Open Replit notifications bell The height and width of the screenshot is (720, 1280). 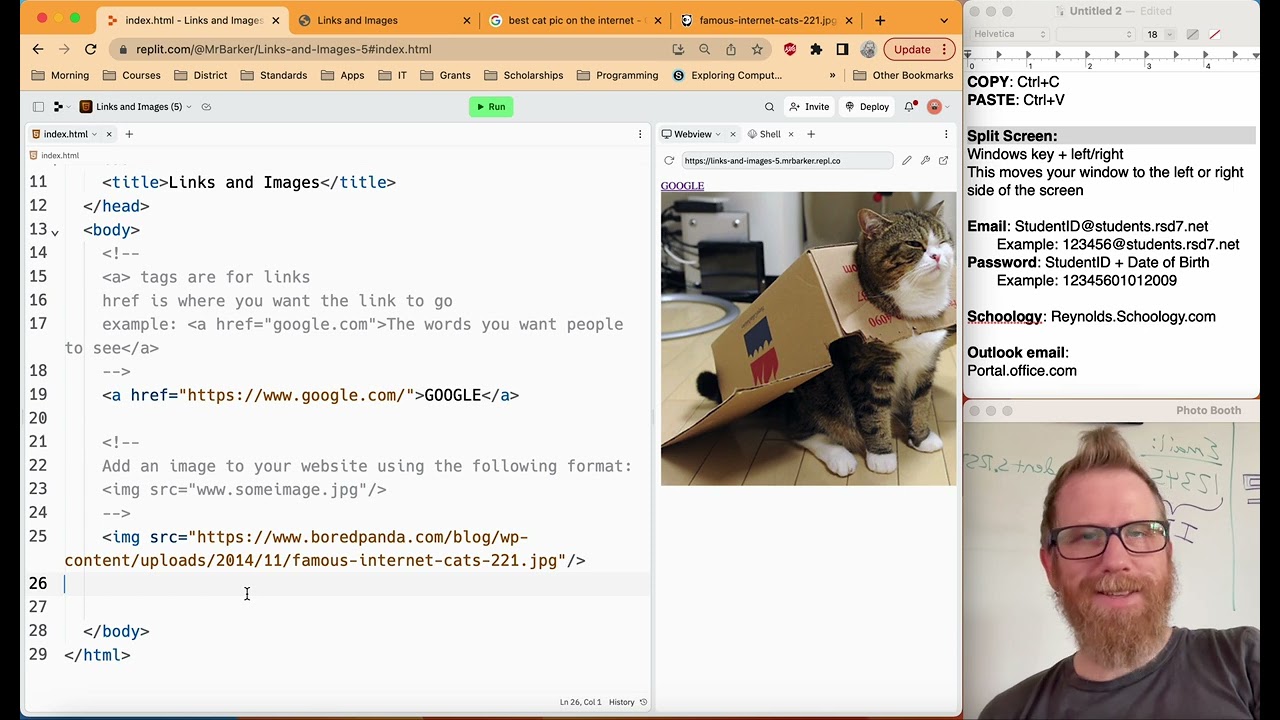pos(910,107)
